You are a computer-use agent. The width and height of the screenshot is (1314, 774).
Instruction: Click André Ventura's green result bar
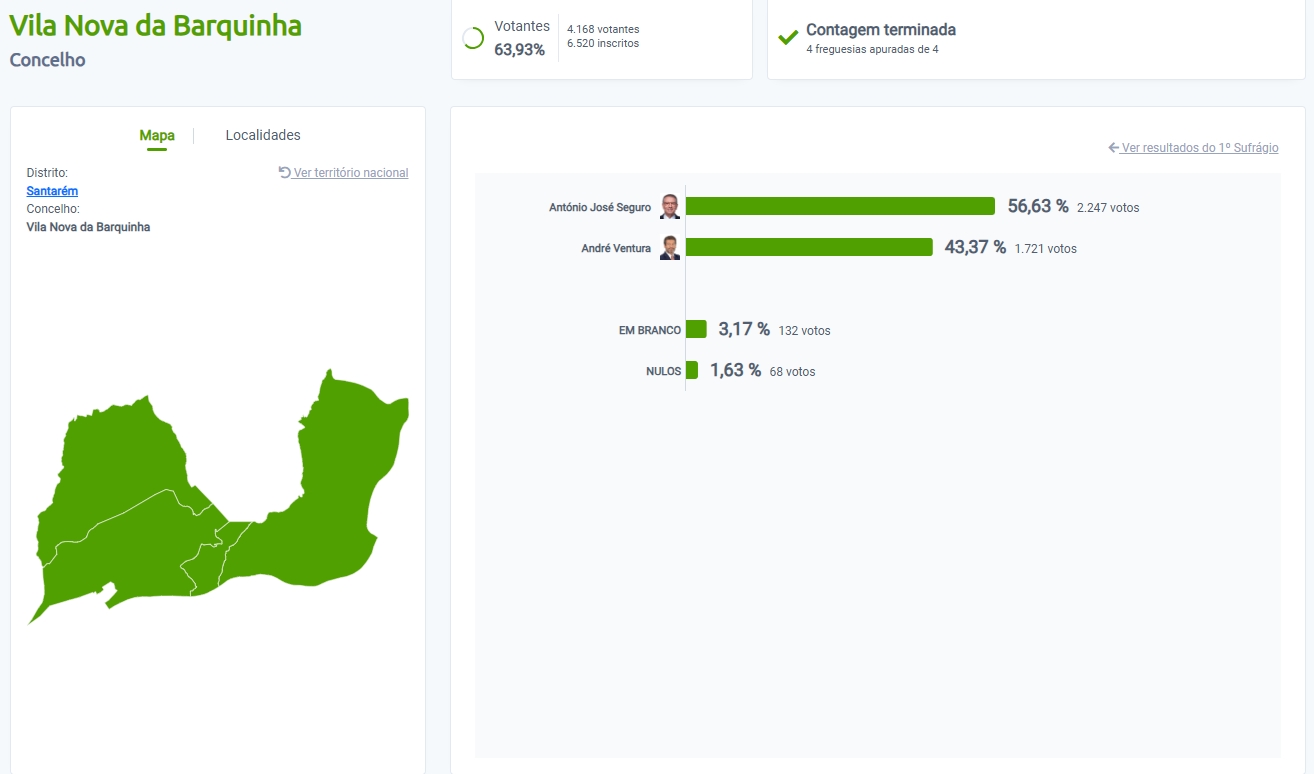point(809,247)
